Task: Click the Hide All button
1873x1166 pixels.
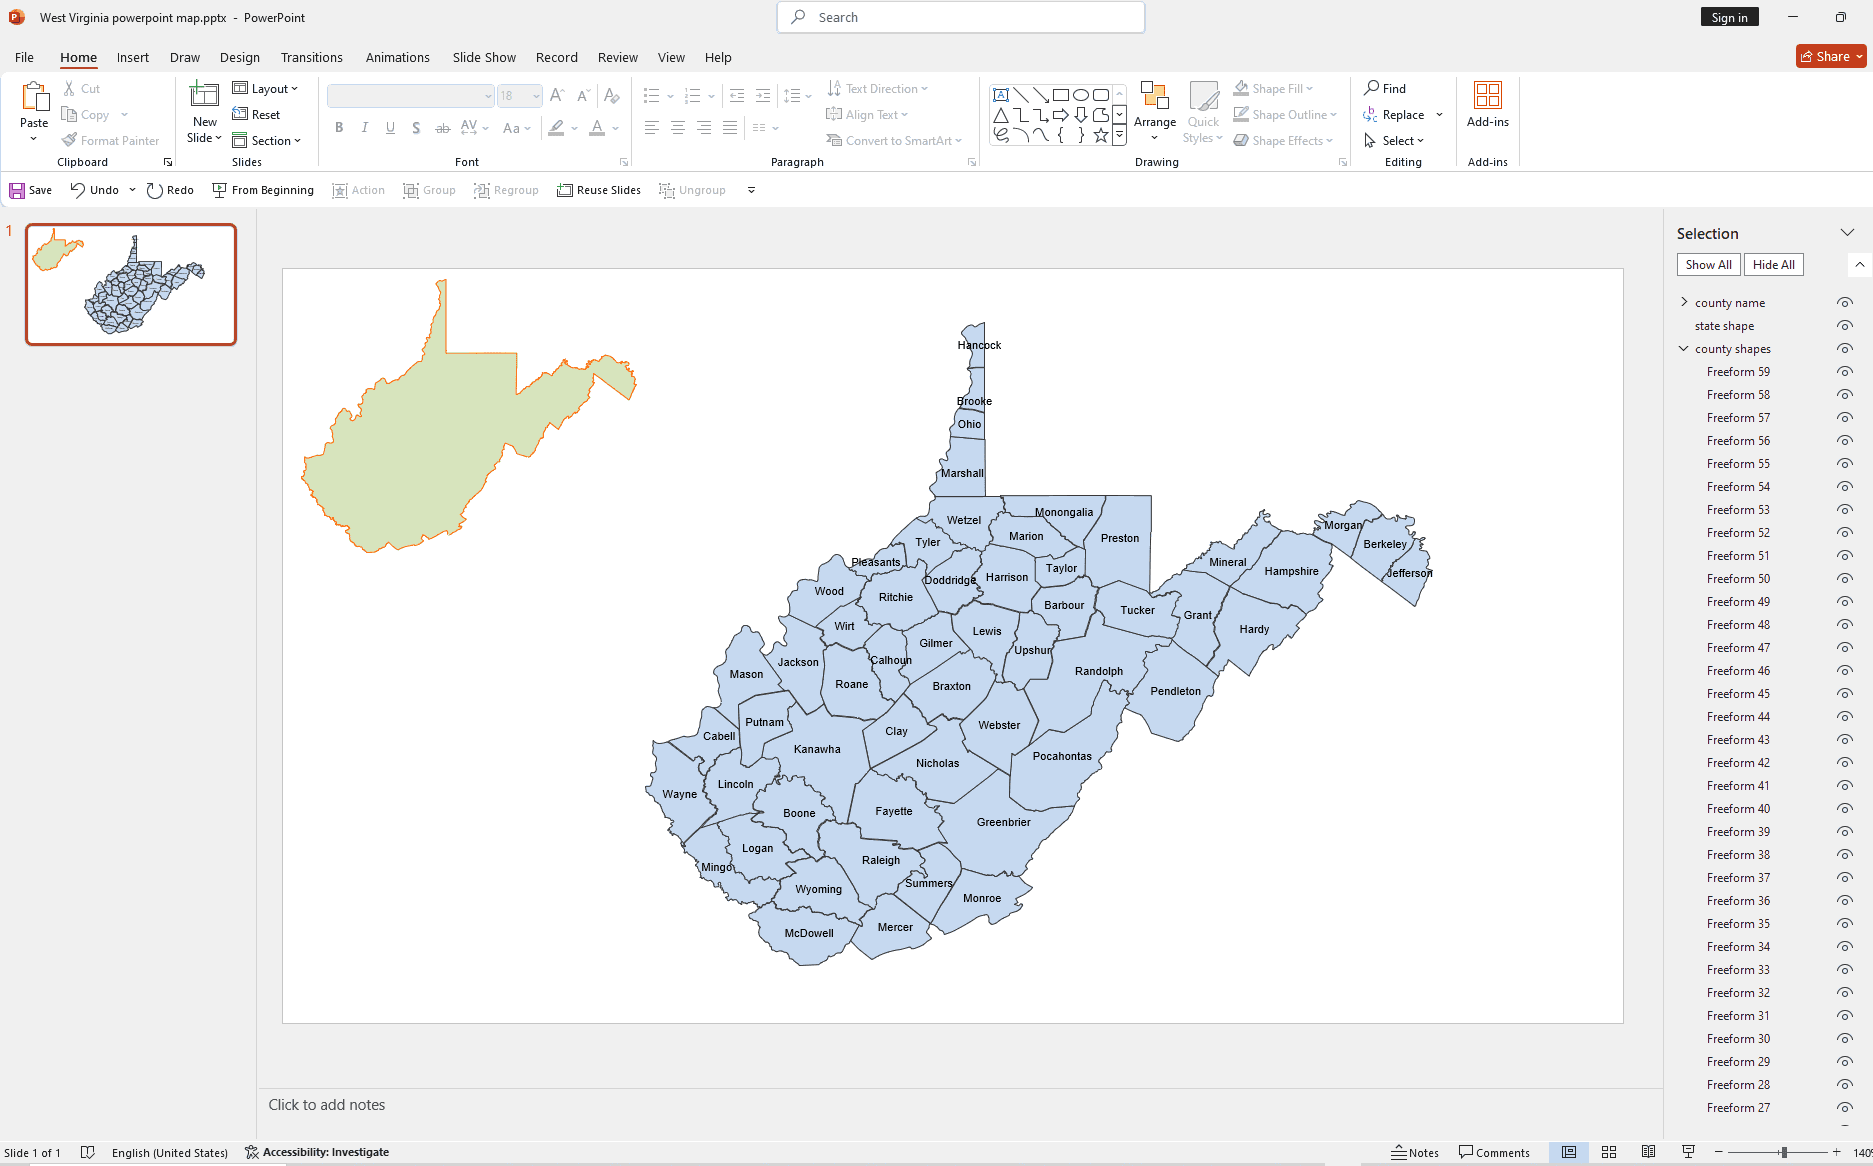Action: (x=1773, y=265)
